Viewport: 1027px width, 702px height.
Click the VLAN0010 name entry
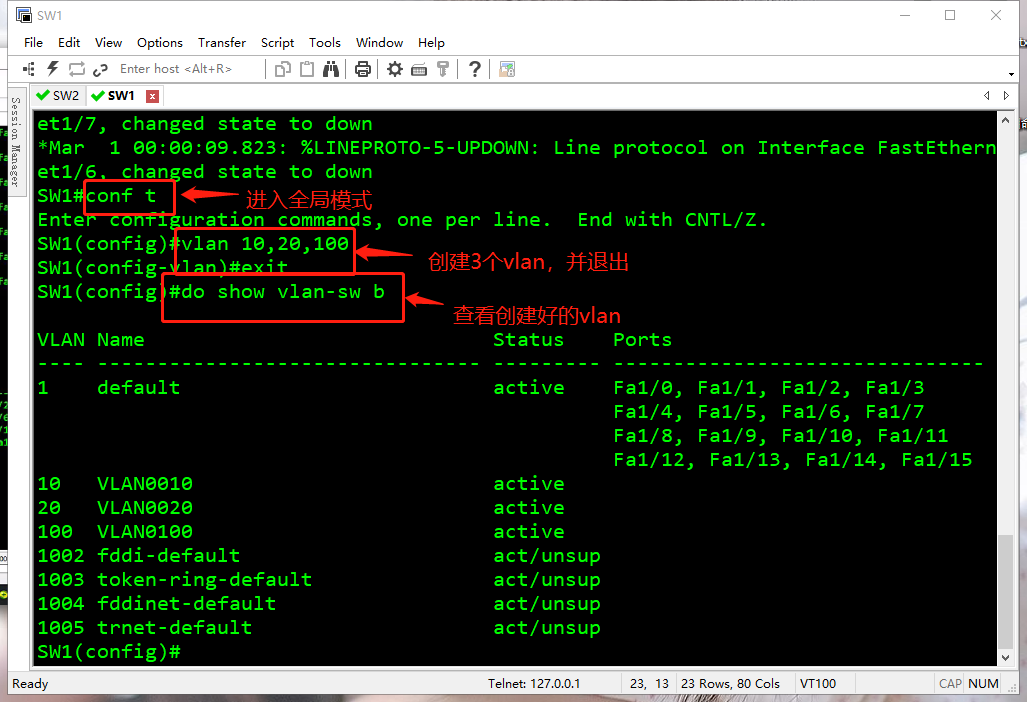coord(145,484)
